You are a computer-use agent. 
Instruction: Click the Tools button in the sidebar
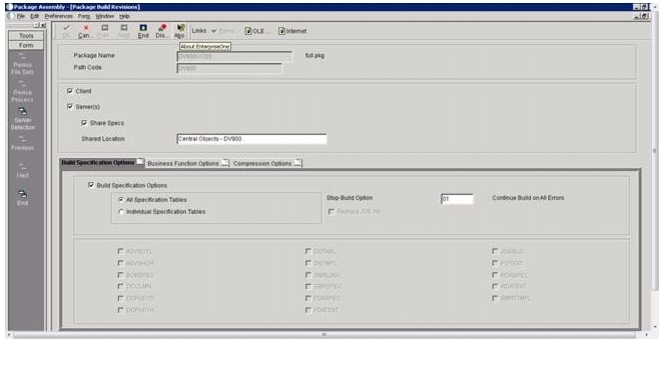coord(26,36)
